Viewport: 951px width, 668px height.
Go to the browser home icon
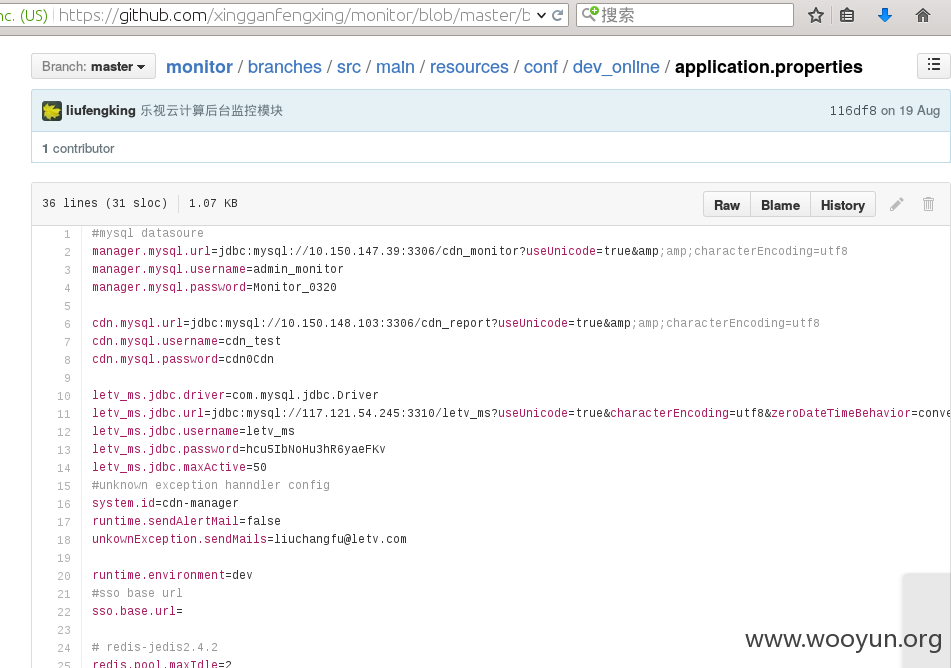[922, 15]
